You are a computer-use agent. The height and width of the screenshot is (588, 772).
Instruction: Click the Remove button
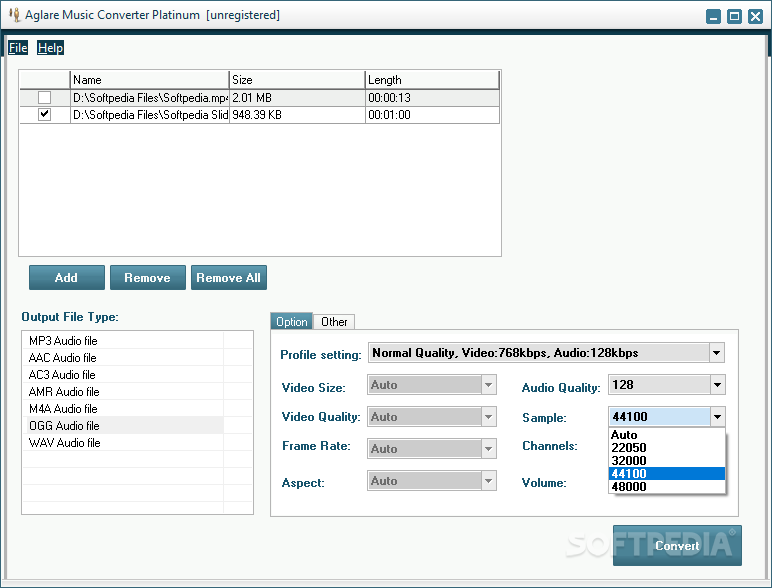(x=148, y=278)
